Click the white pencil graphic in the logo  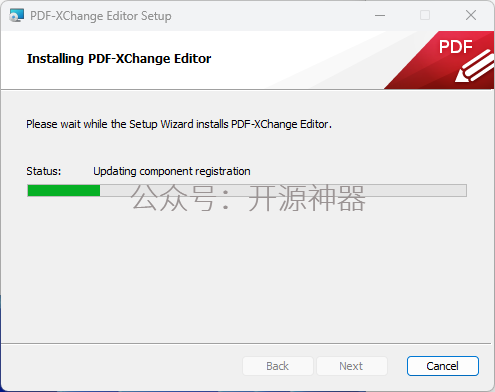click(475, 66)
